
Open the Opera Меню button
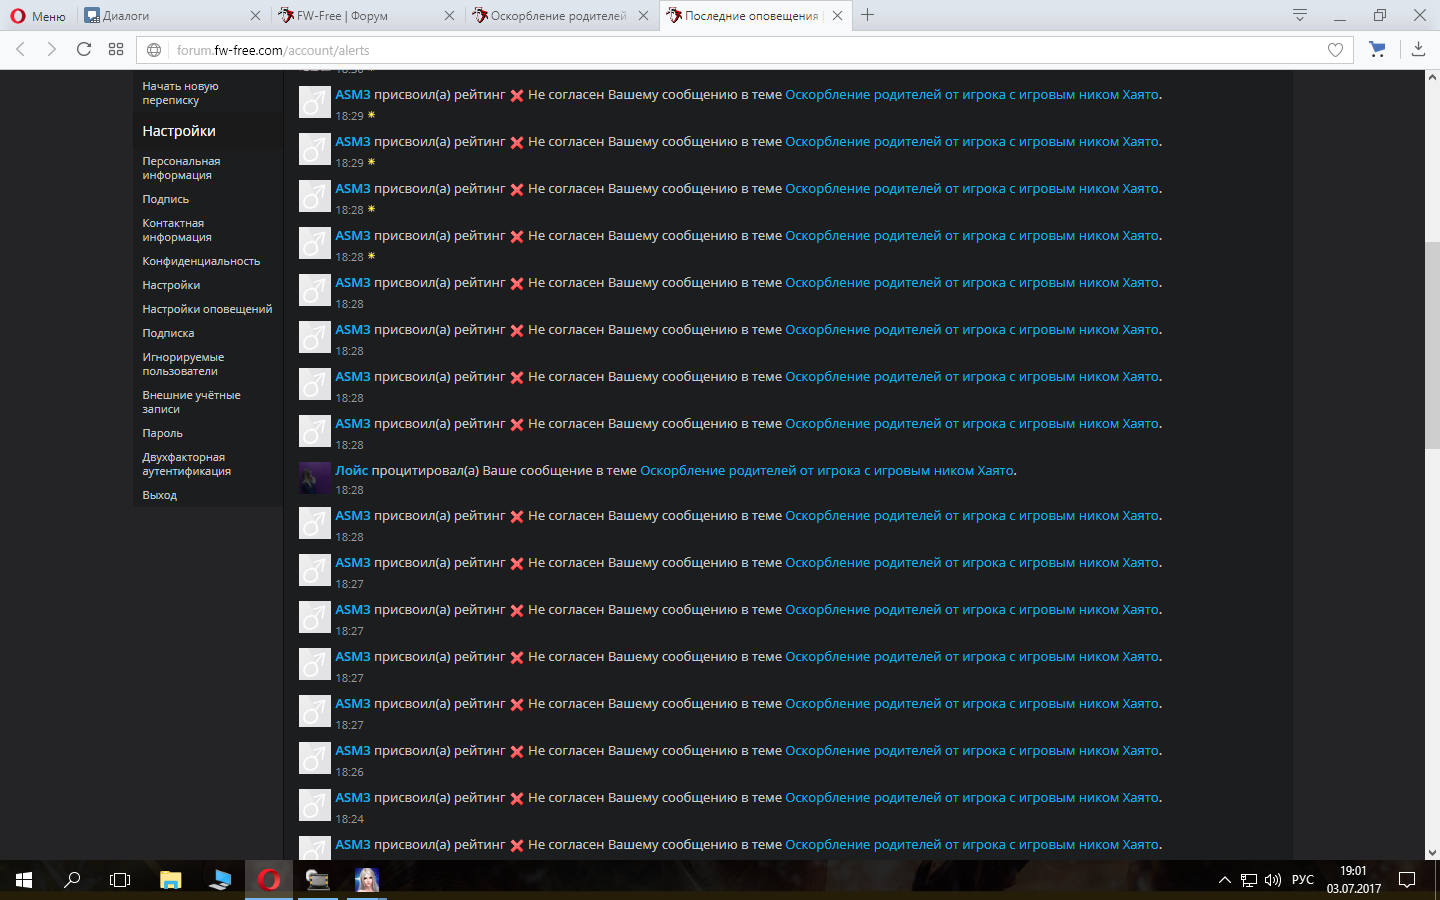click(38, 16)
